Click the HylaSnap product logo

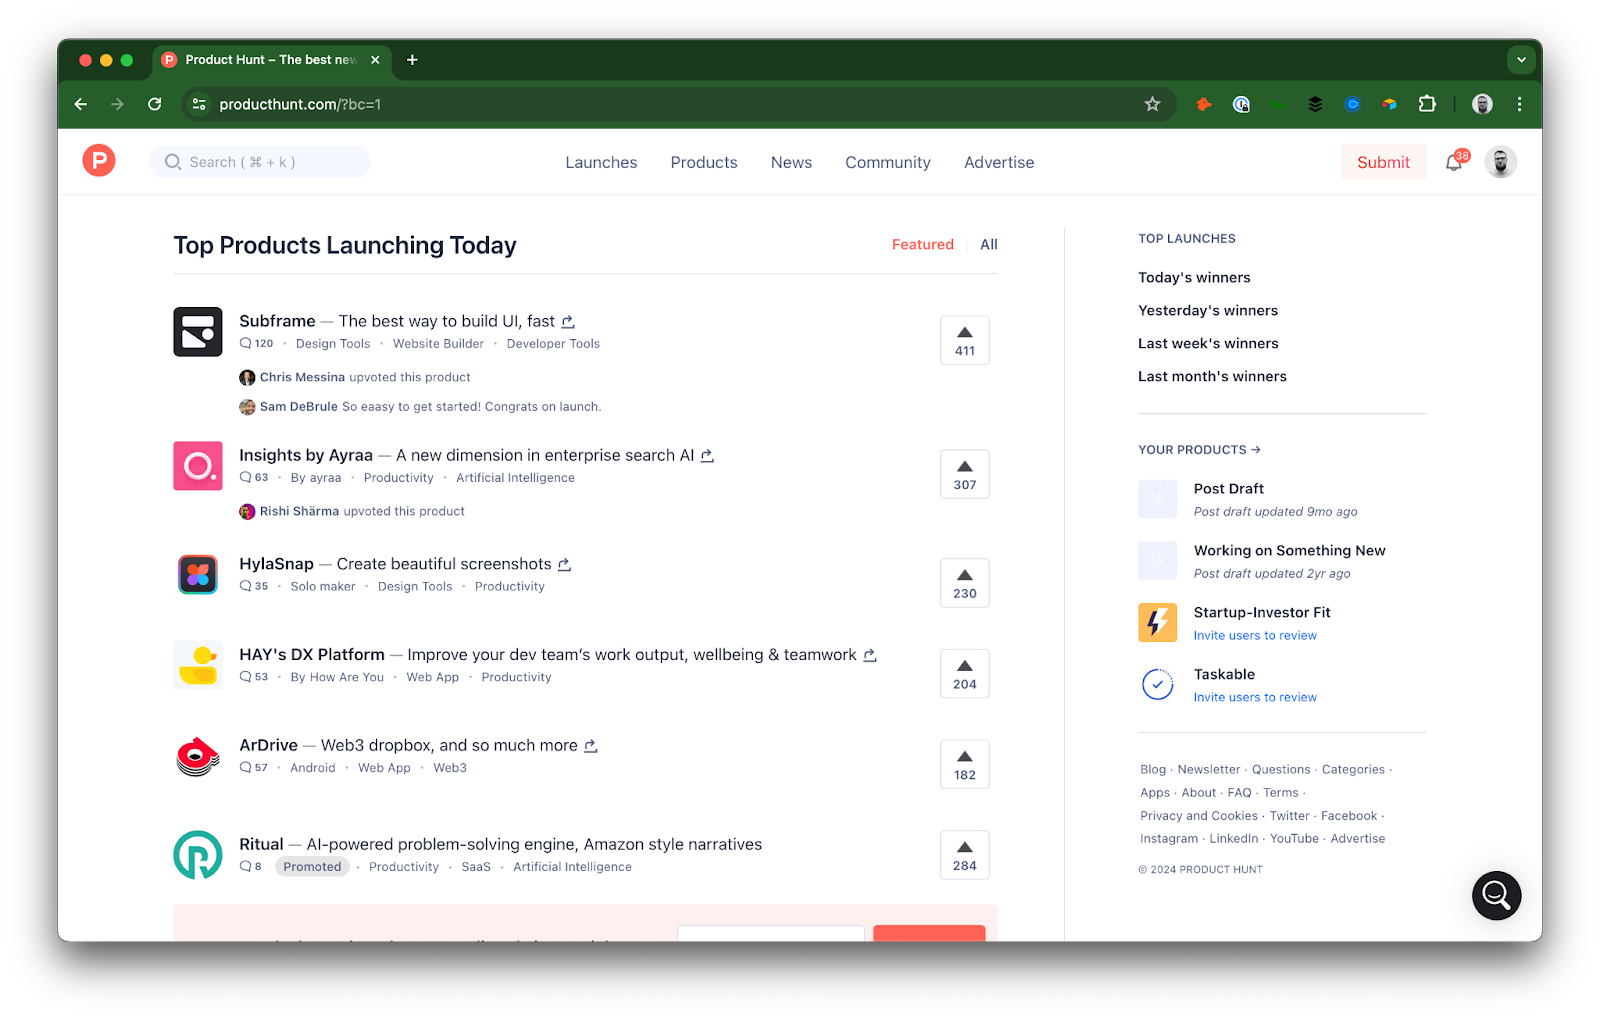tap(198, 575)
